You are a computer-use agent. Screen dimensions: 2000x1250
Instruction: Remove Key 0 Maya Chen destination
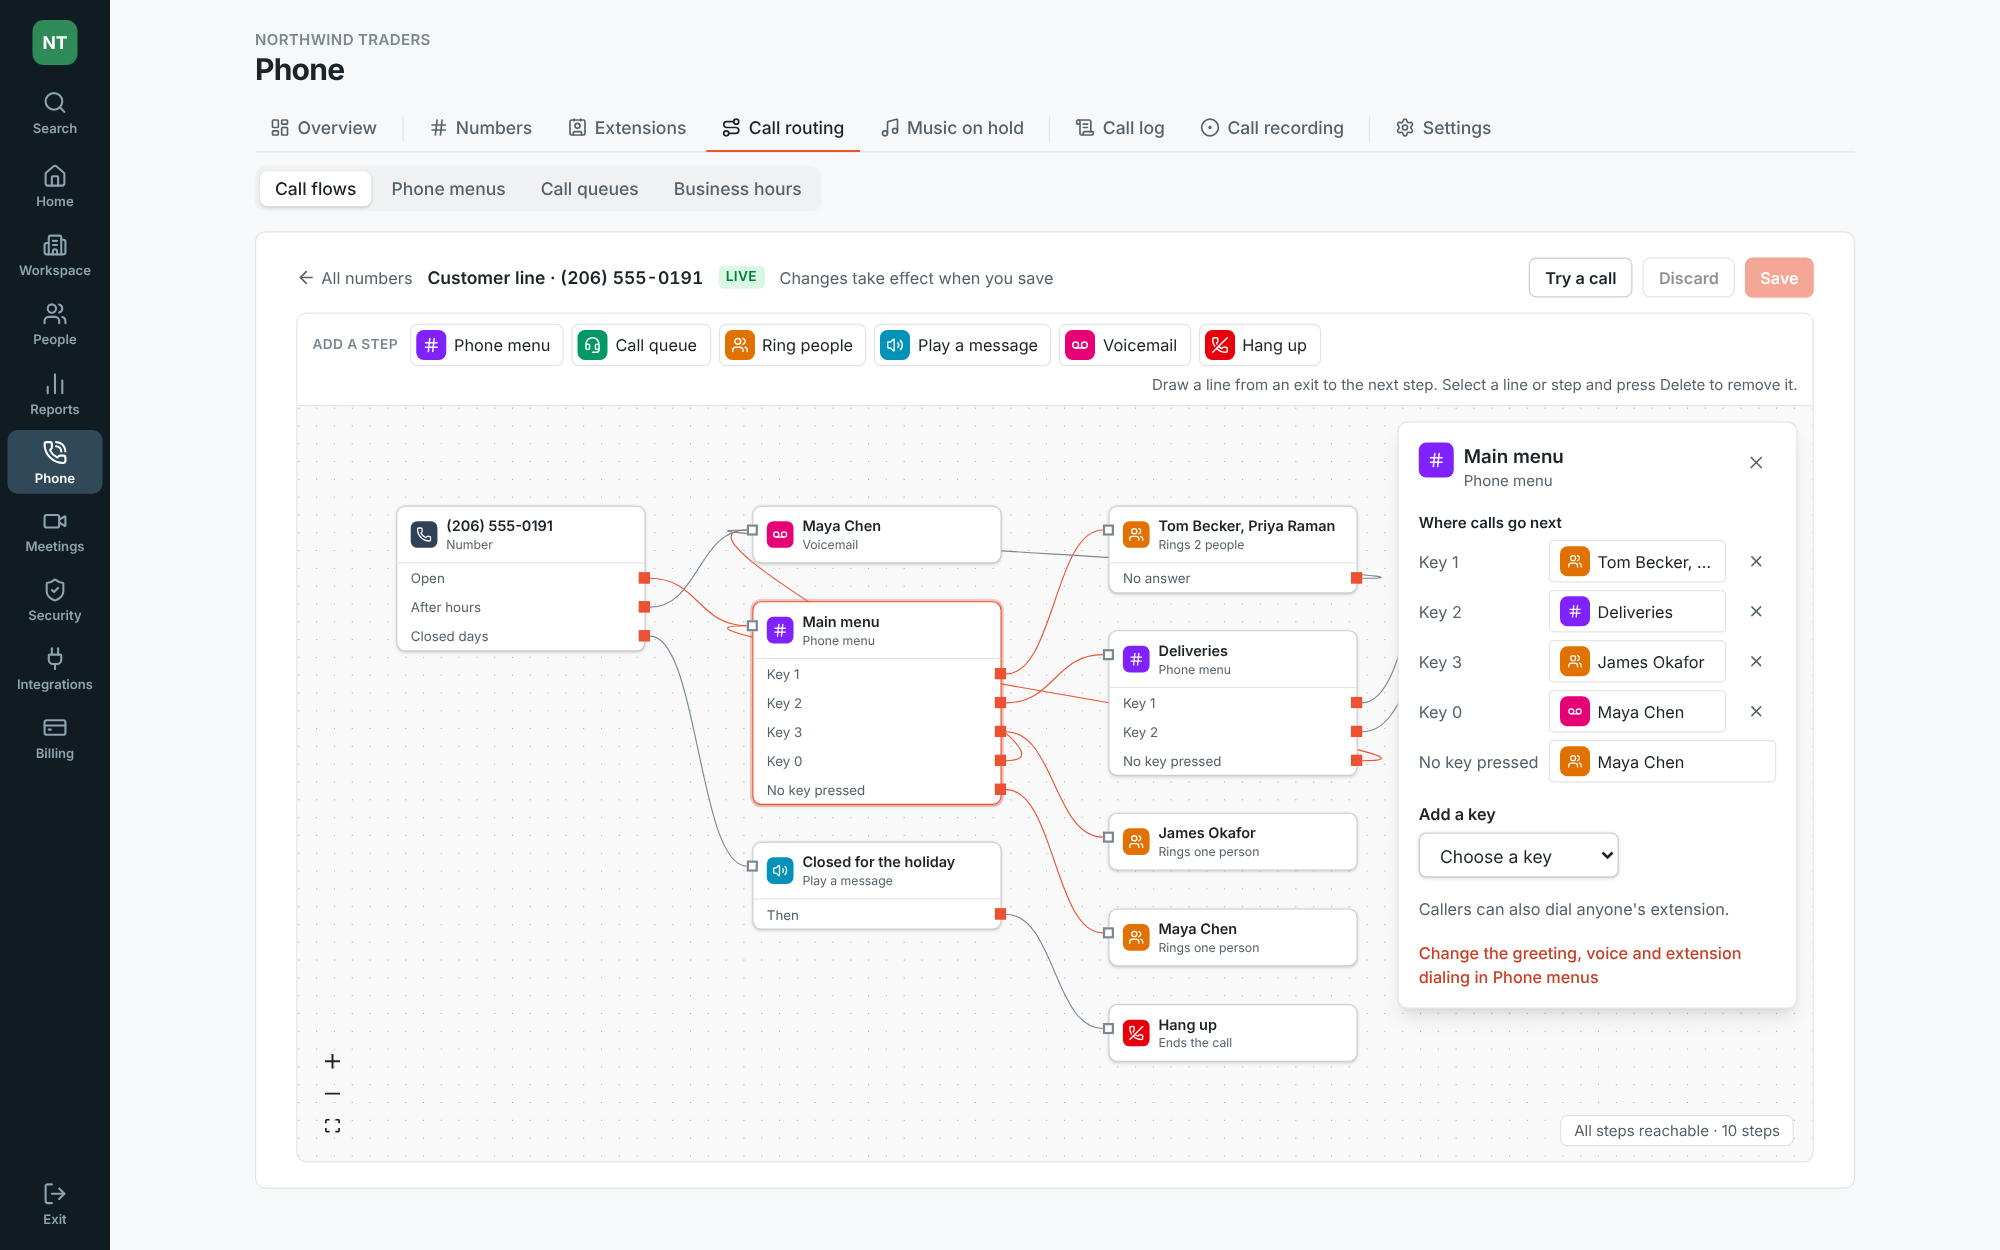(1756, 712)
